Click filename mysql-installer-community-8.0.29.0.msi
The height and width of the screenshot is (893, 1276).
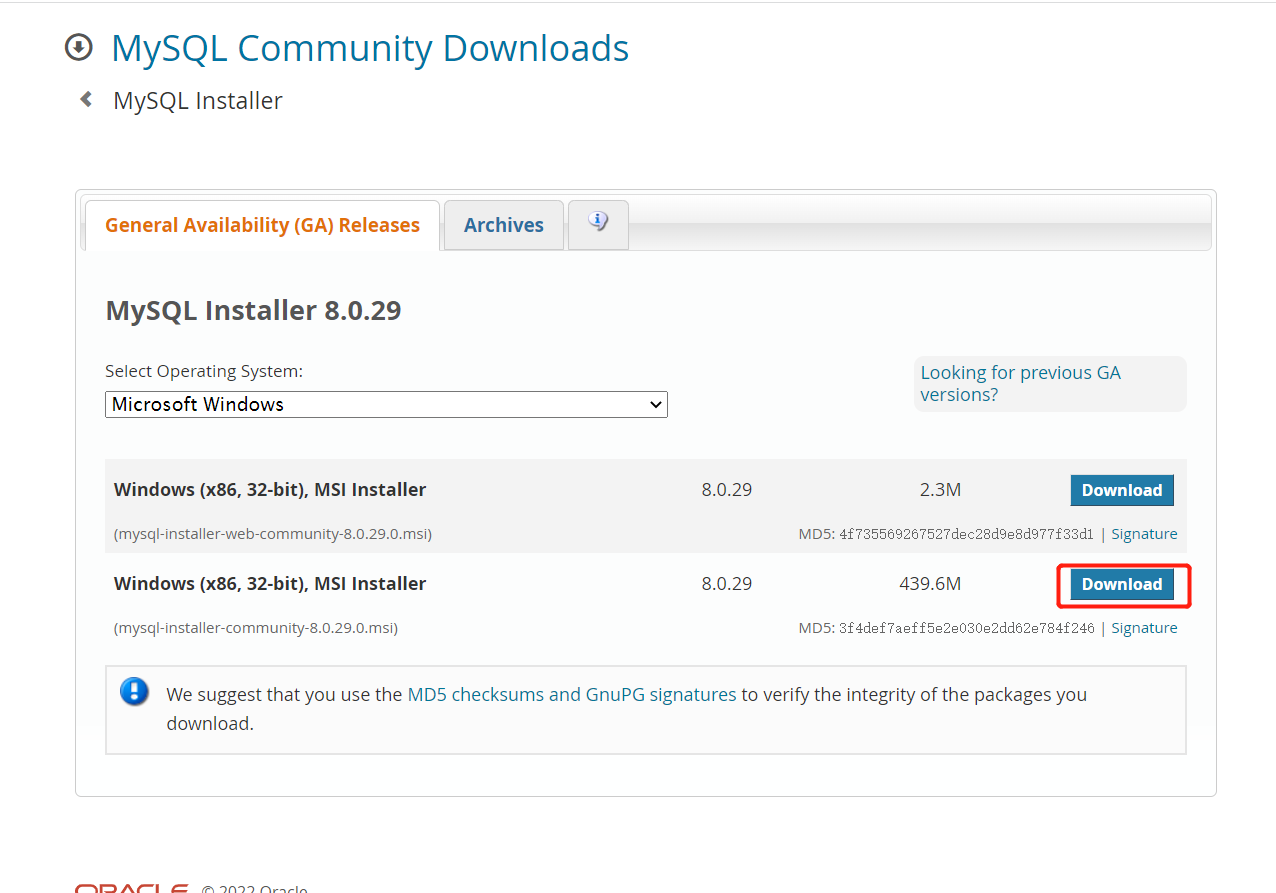[256, 628]
